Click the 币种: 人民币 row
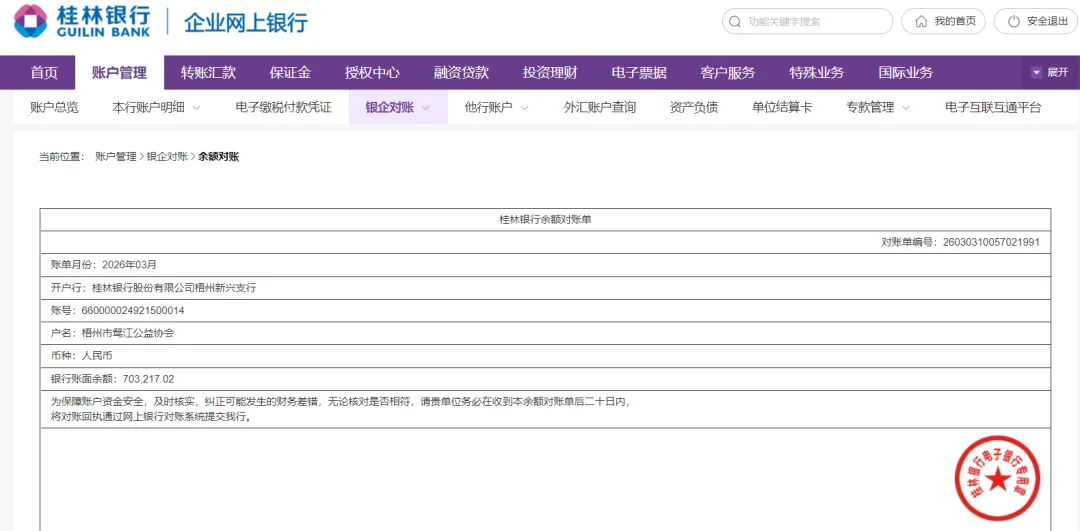The image size is (1080, 531). [x=546, y=356]
